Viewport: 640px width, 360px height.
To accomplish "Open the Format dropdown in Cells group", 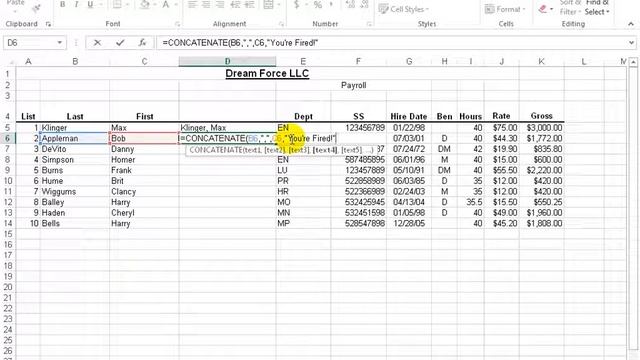I will pyautogui.click(x=505, y=9).
